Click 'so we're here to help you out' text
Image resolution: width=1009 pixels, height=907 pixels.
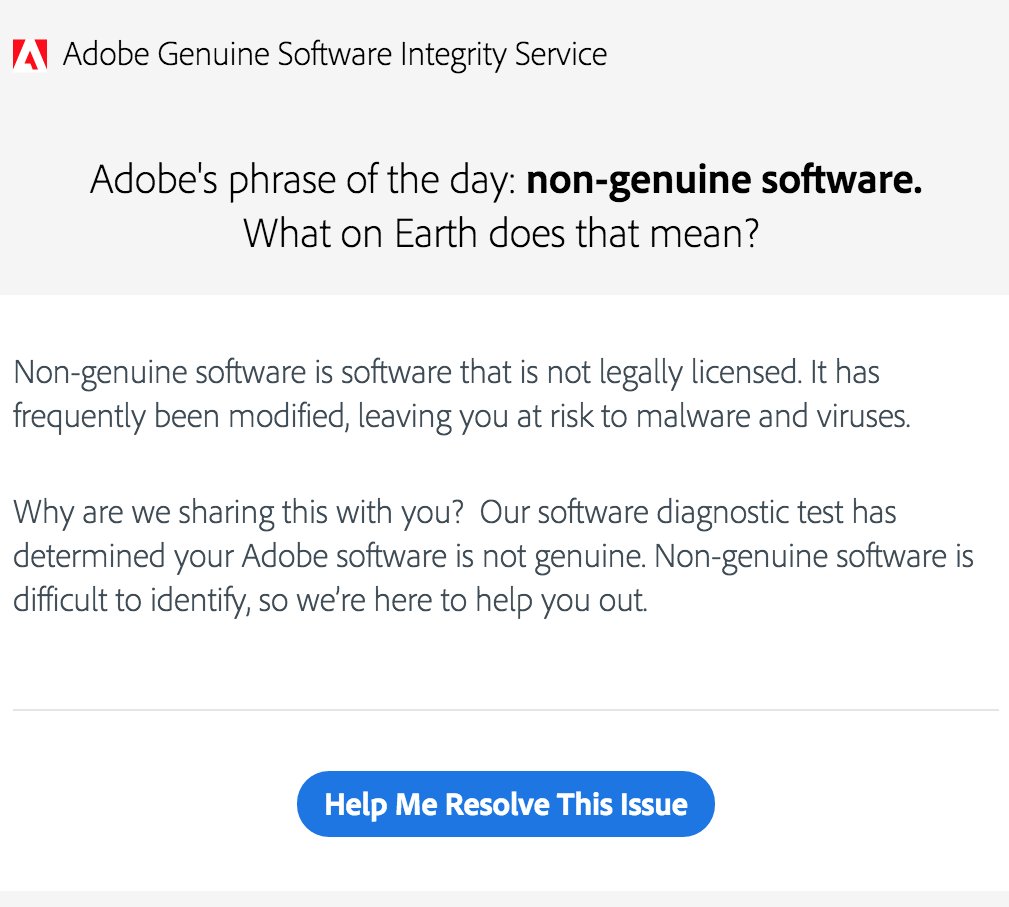pos(452,601)
